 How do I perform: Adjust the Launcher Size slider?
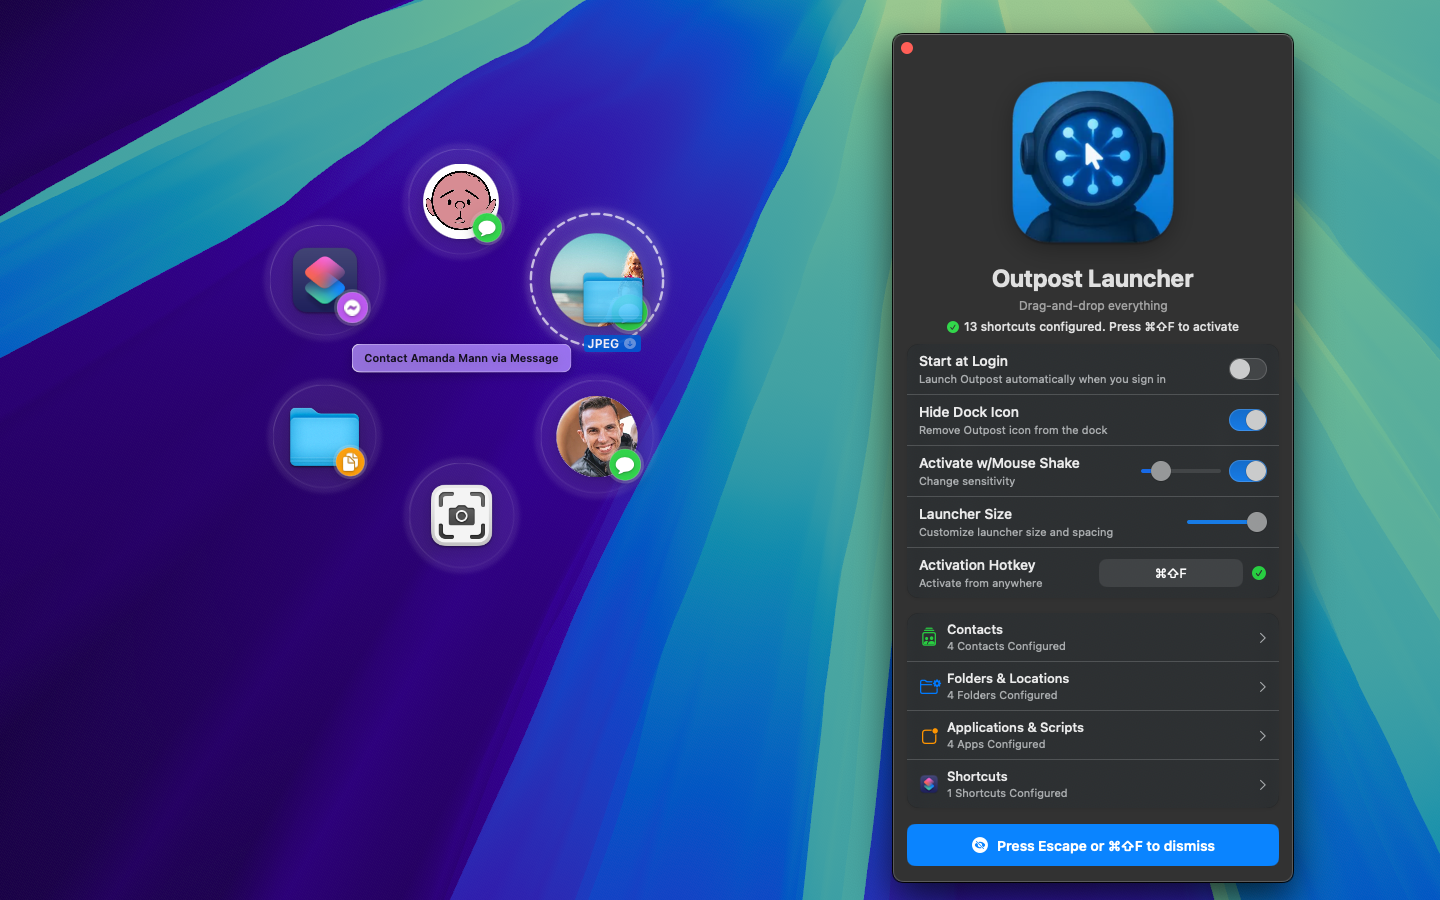1227,522
